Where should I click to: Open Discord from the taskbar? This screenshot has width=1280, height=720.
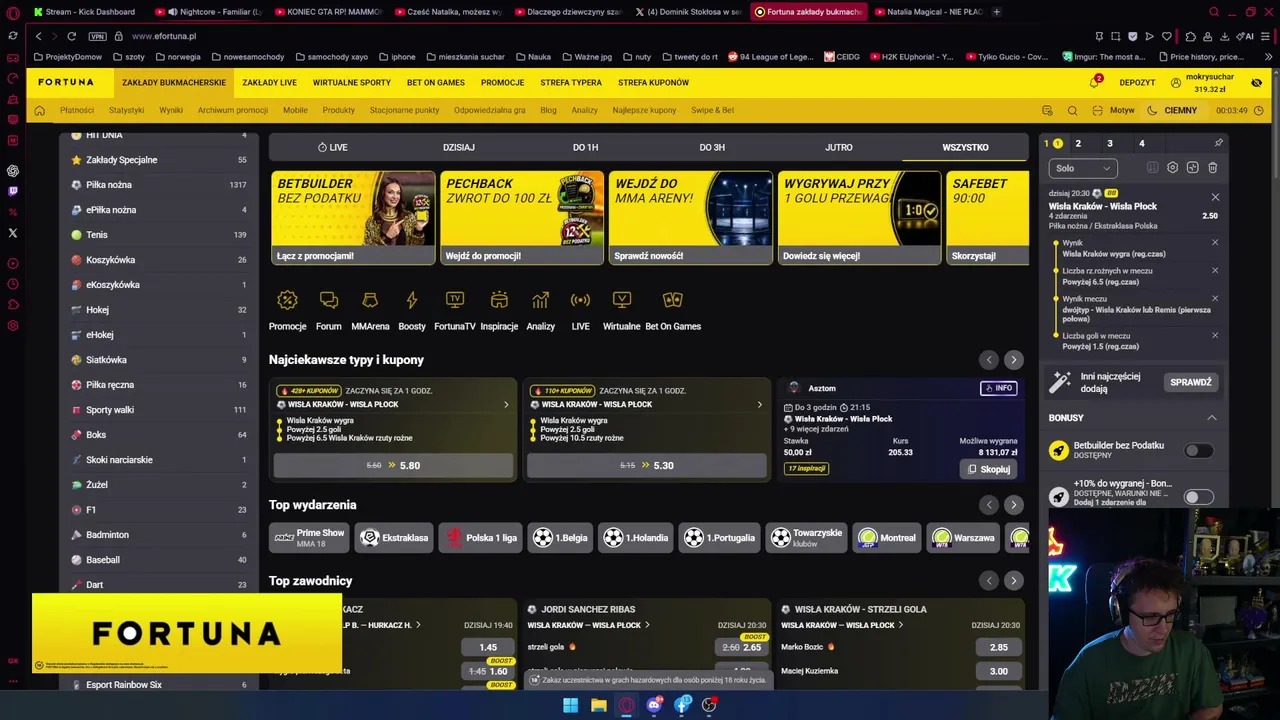pos(654,705)
